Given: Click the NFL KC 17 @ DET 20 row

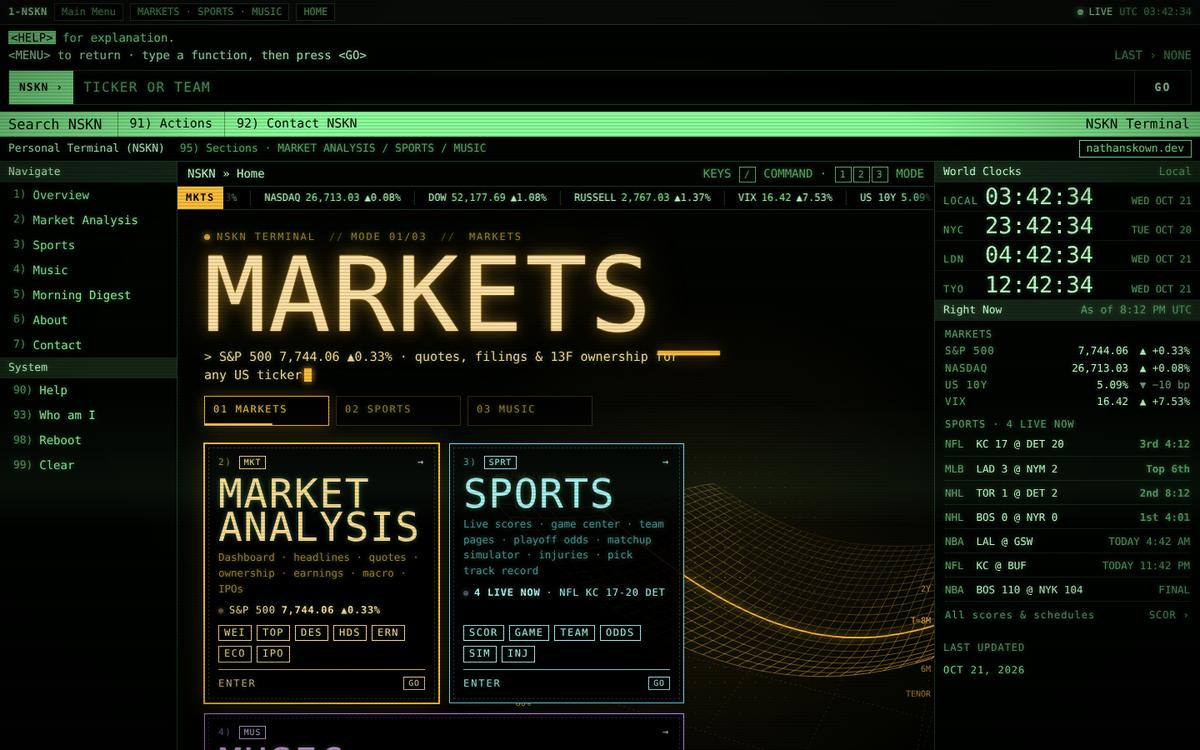Looking at the screenshot, I should coord(1067,444).
